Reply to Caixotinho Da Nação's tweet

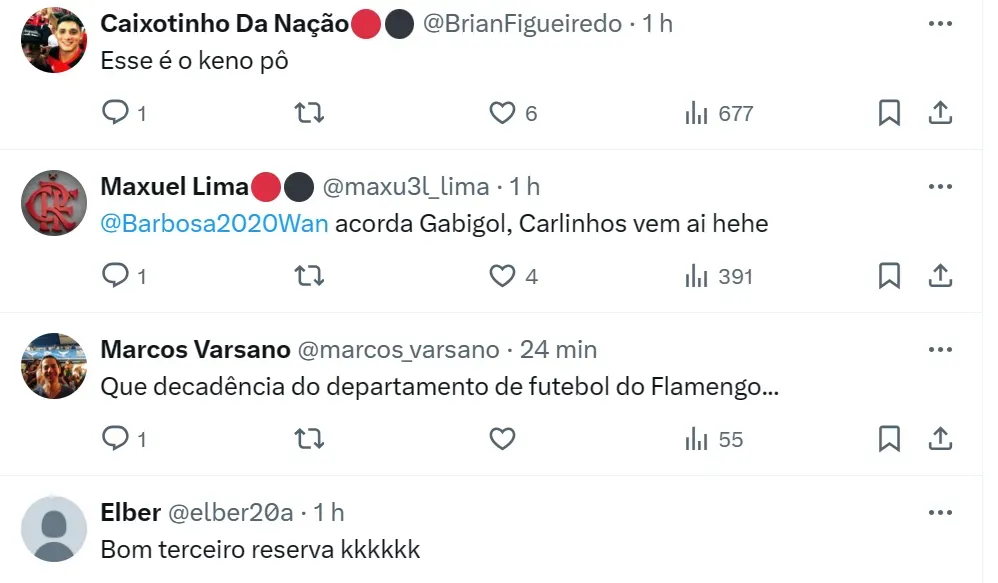(x=116, y=113)
